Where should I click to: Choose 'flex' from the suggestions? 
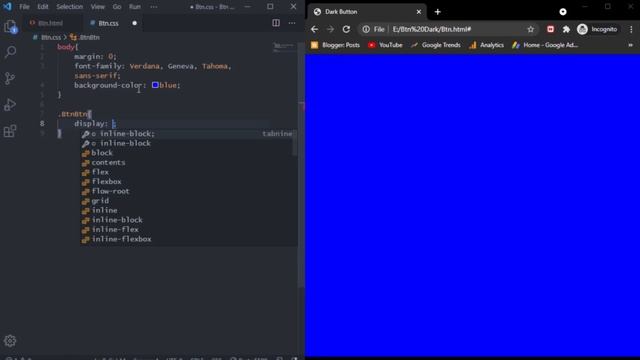(187, 172)
